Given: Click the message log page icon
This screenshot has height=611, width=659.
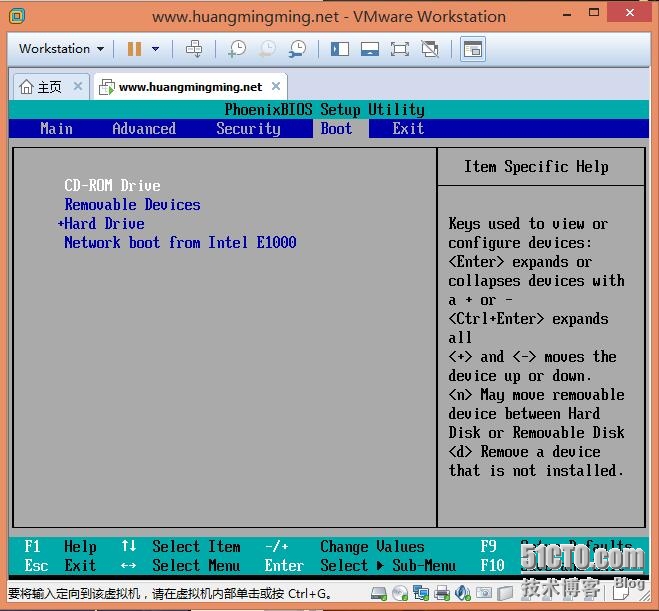Looking at the screenshot, I should (621, 593).
